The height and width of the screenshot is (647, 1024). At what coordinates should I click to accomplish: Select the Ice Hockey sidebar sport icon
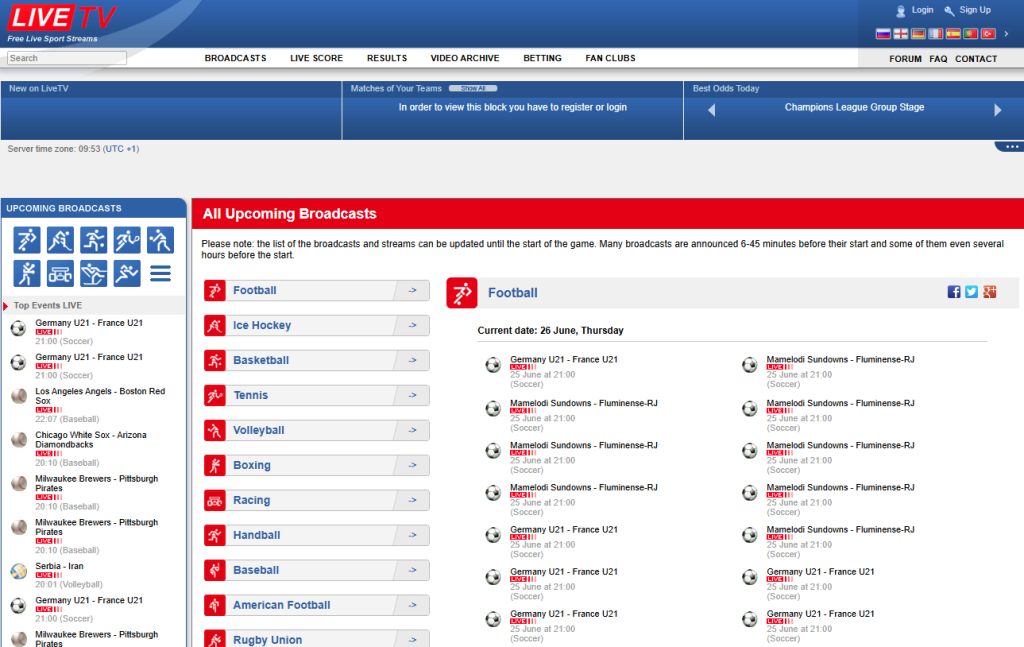coord(60,240)
